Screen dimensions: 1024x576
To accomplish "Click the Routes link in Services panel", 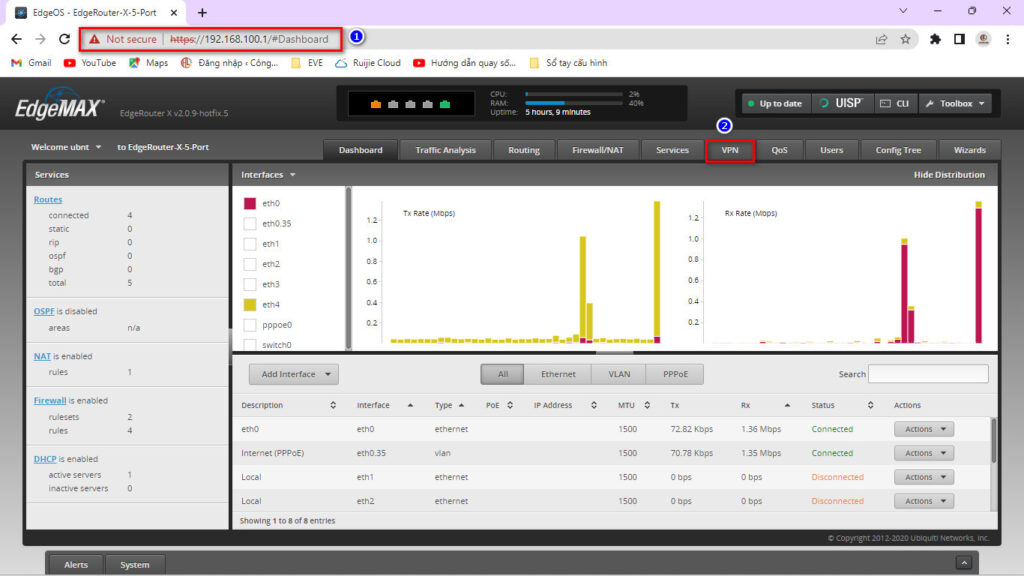I will tap(48, 200).
